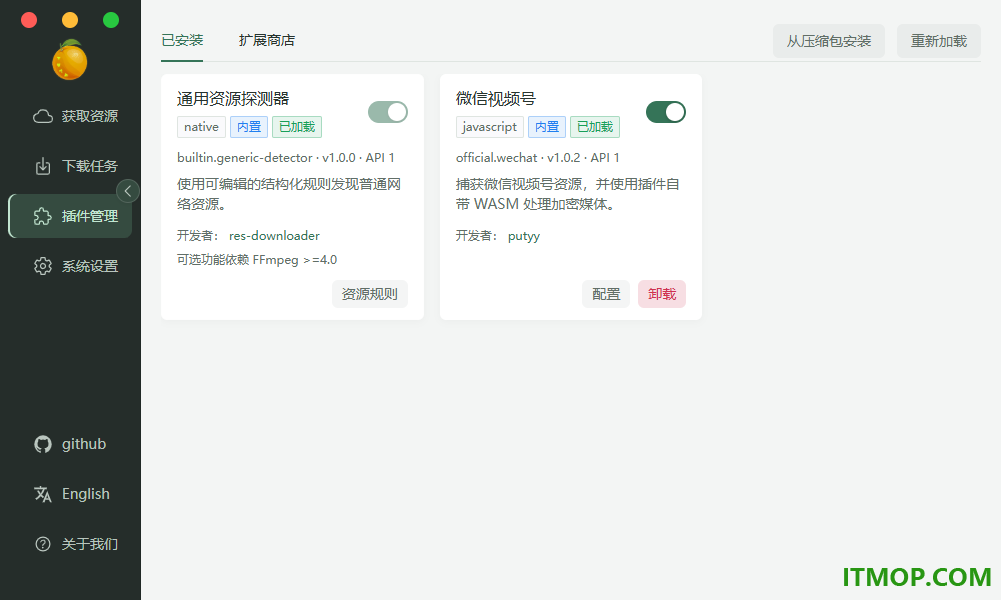Click the question mark icon beside 关于我们
This screenshot has width=1001, height=600.
pyautogui.click(x=43, y=544)
